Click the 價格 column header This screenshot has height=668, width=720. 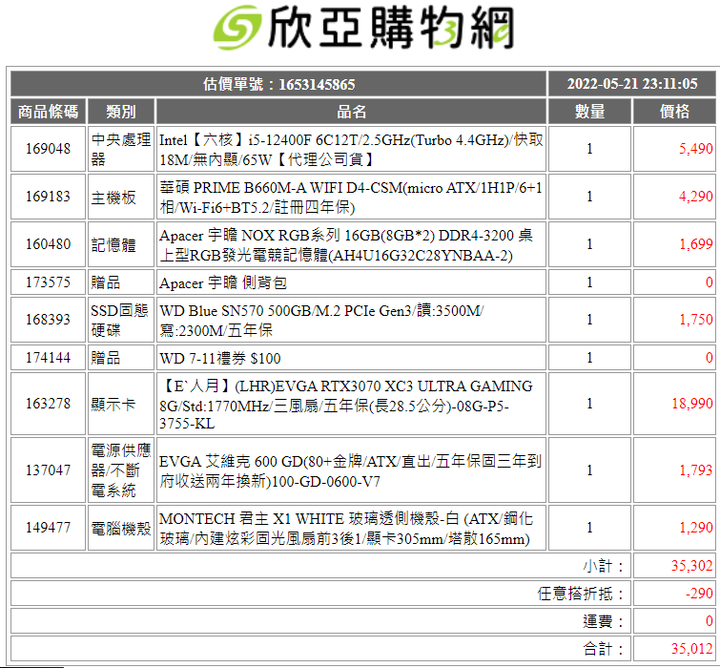[674, 112]
